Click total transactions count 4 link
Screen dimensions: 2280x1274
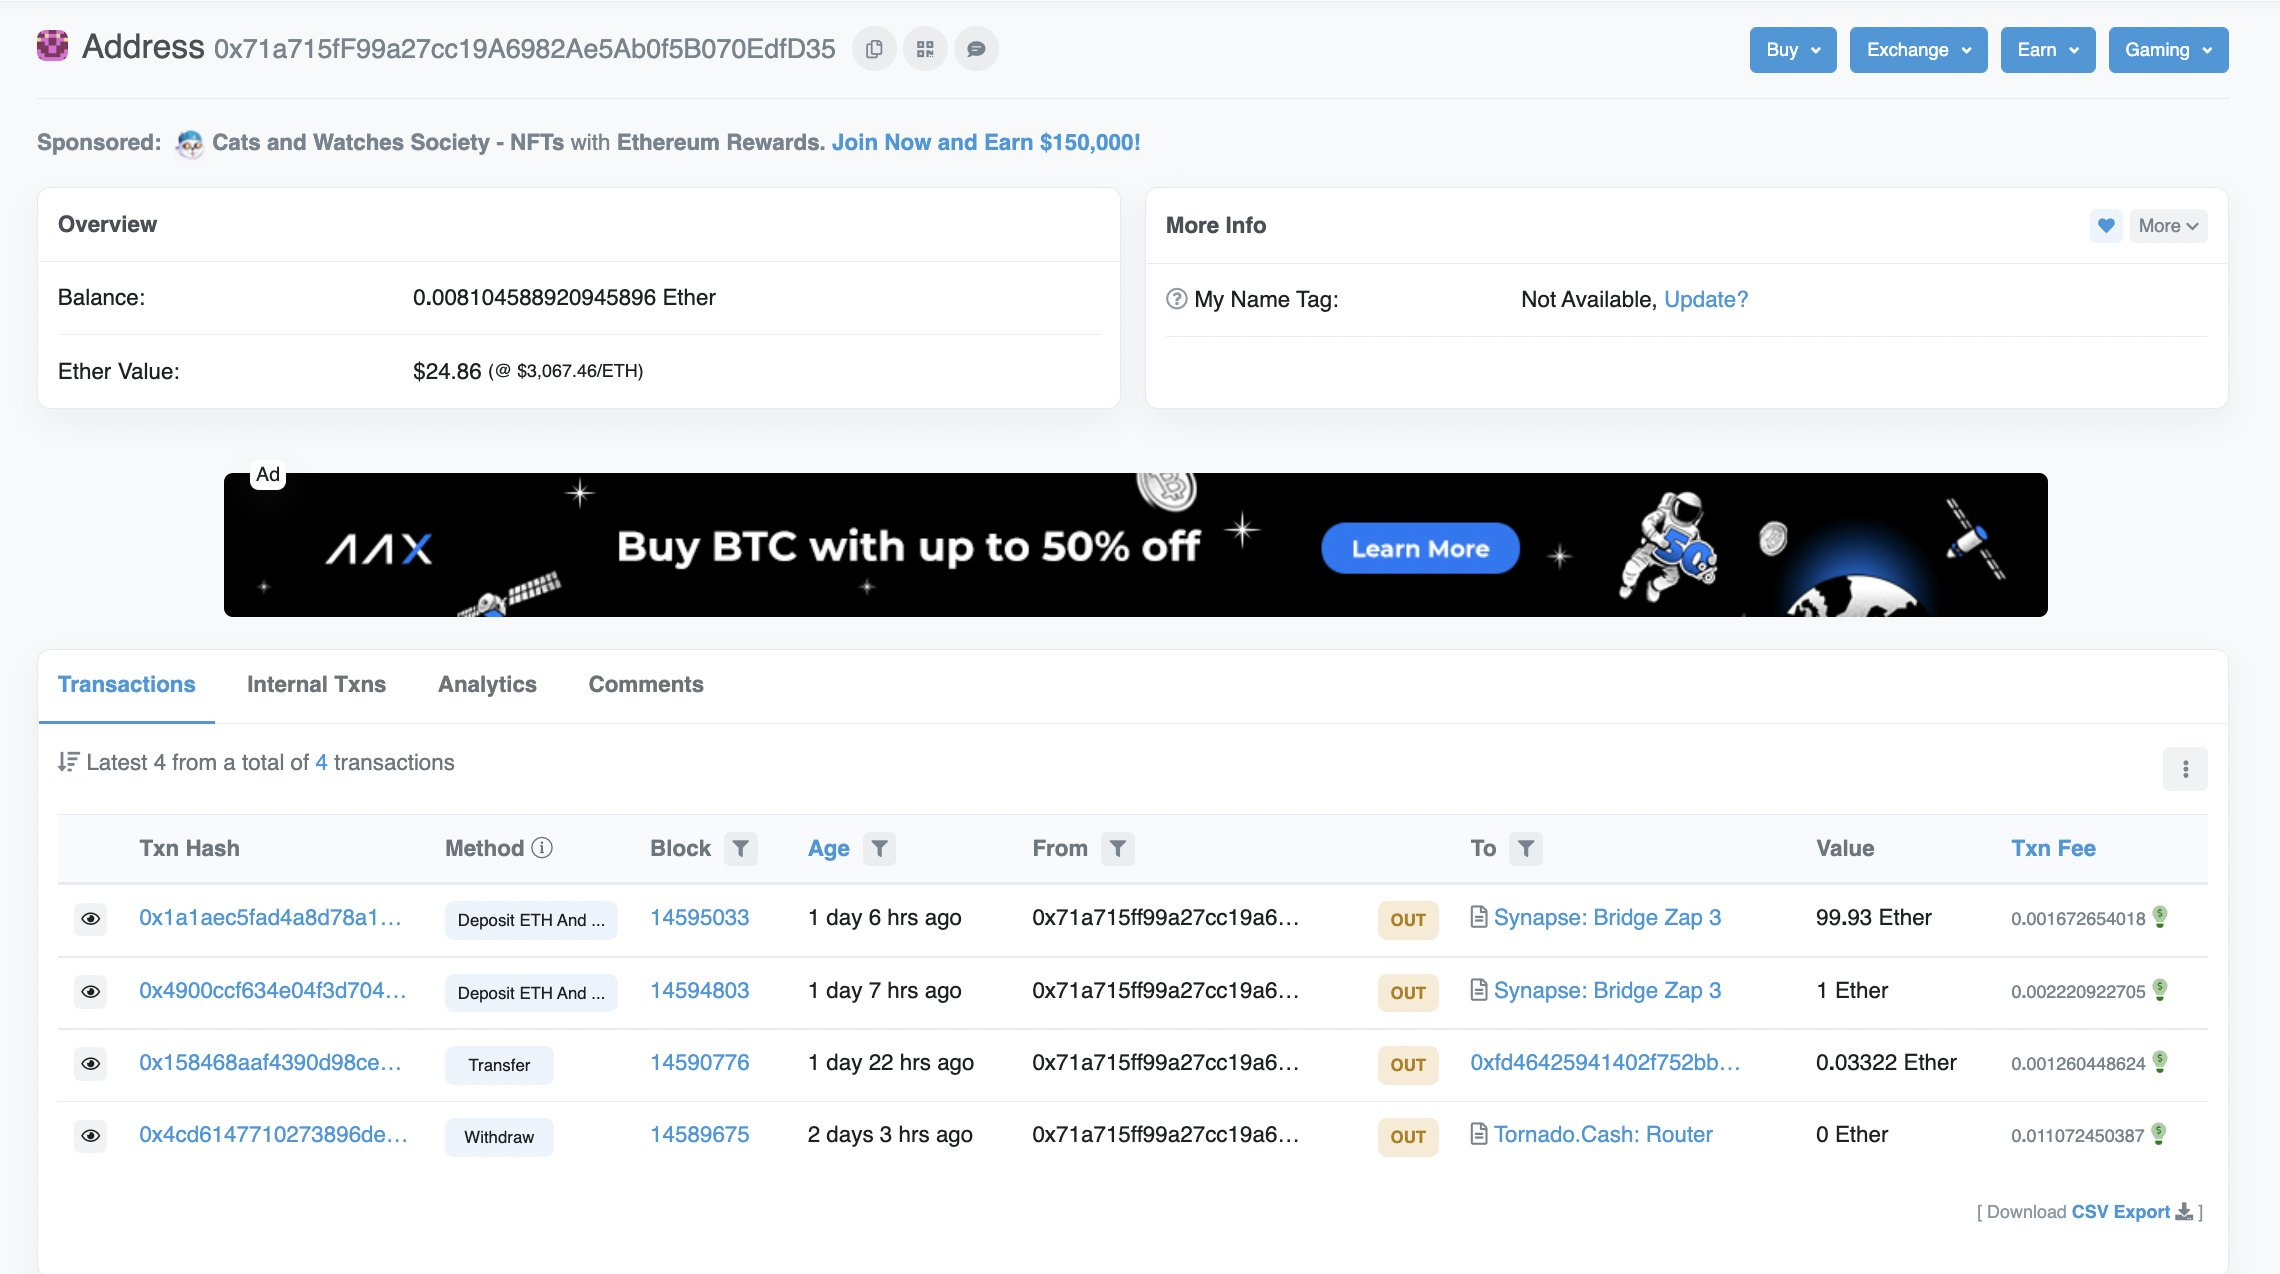[321, 763]
